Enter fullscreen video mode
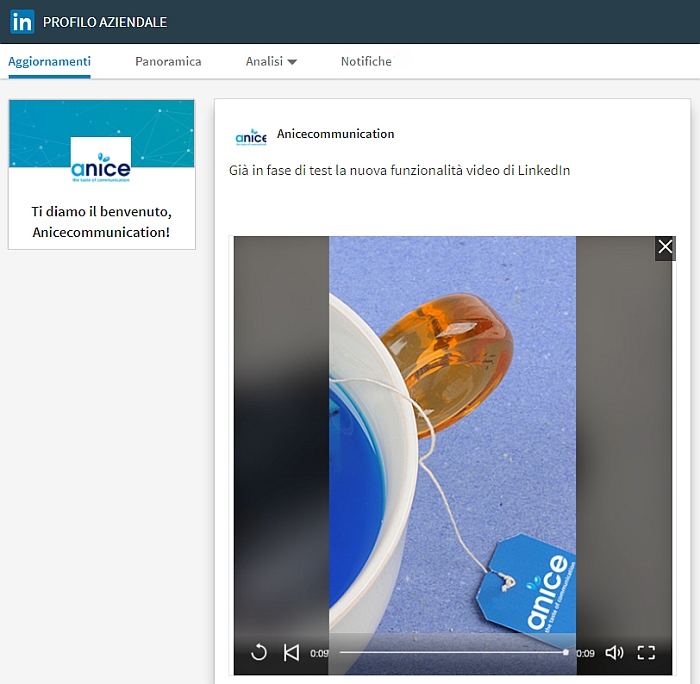The image size is (700, 684). click(646, 653)
